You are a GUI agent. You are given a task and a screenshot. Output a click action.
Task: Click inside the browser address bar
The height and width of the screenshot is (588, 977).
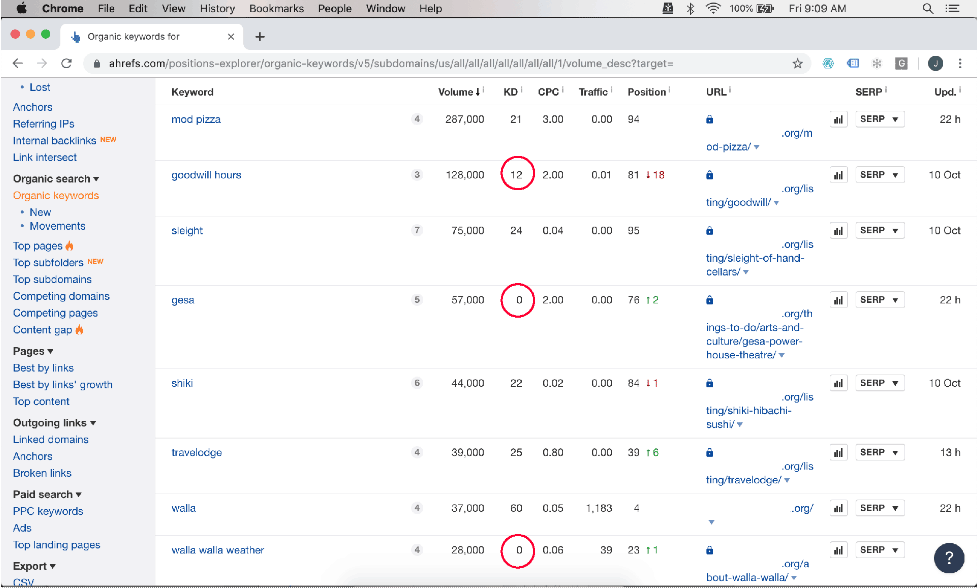click(400, 63)
